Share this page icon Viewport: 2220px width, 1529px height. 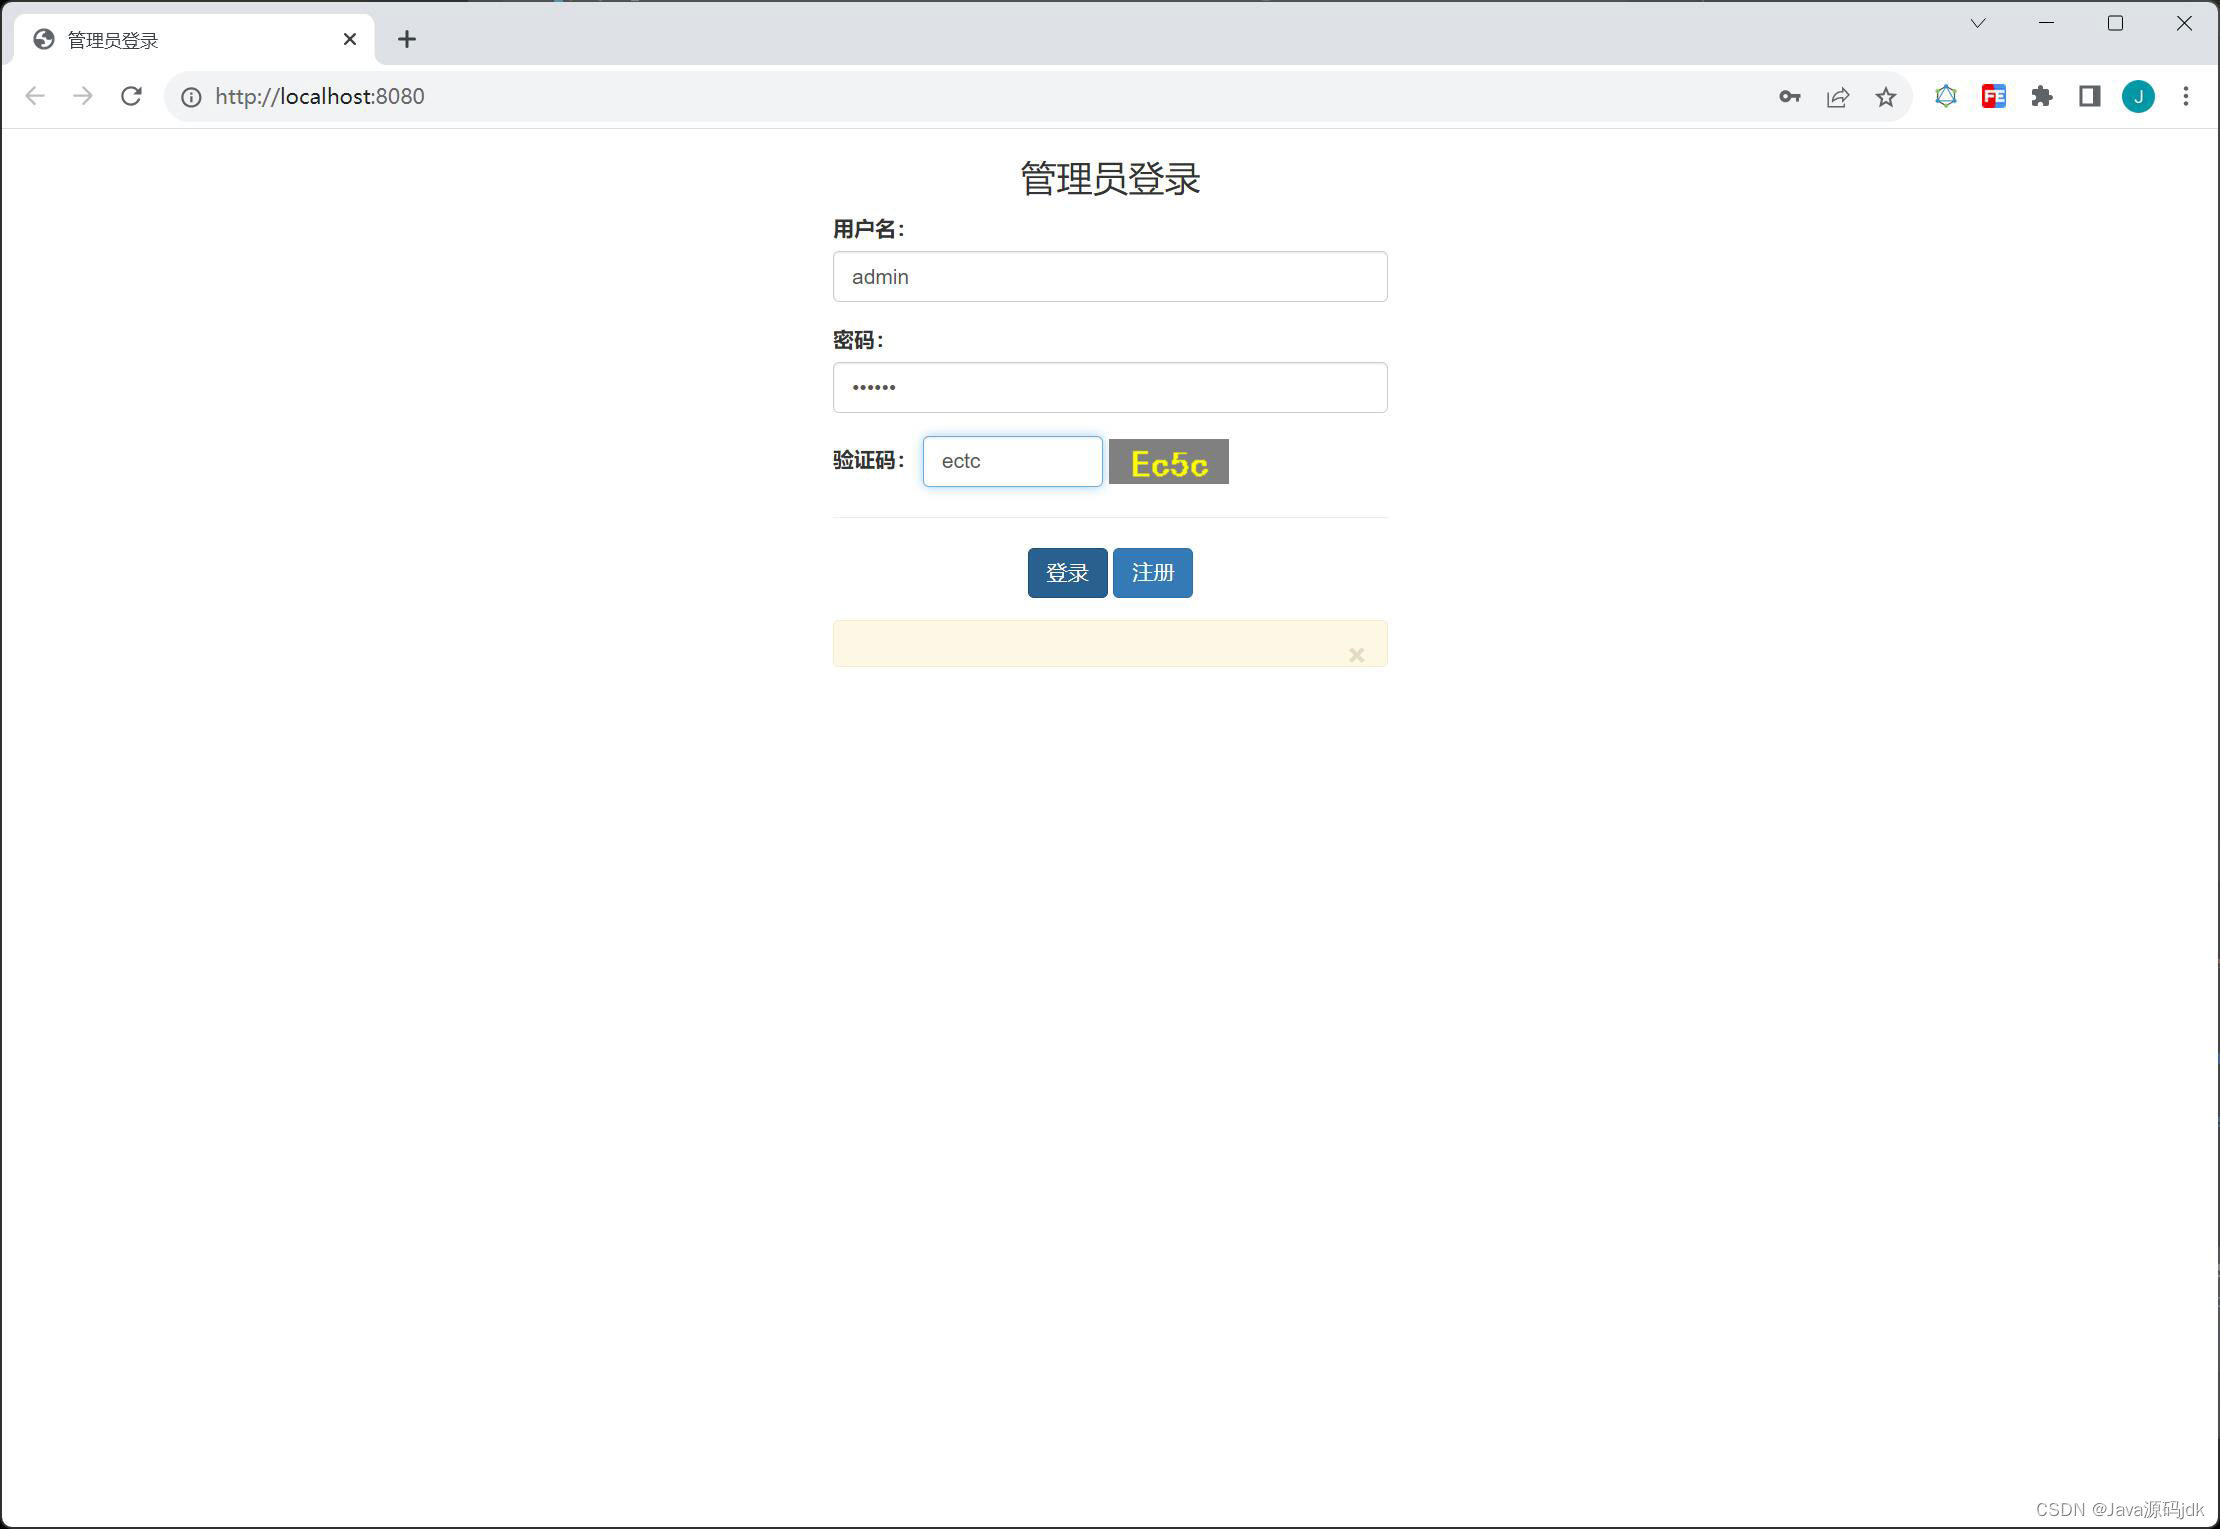coord(1838,97)
